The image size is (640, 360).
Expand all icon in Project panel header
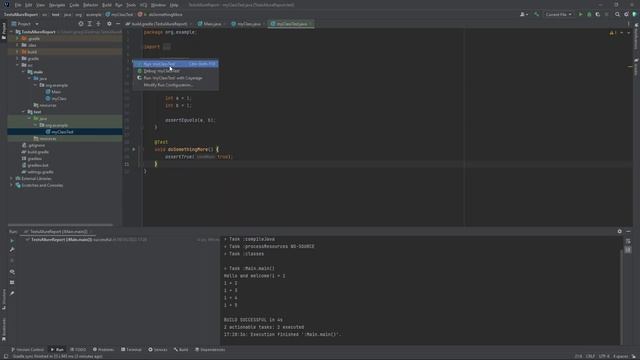pyautogui.click(x=90, y=24)
